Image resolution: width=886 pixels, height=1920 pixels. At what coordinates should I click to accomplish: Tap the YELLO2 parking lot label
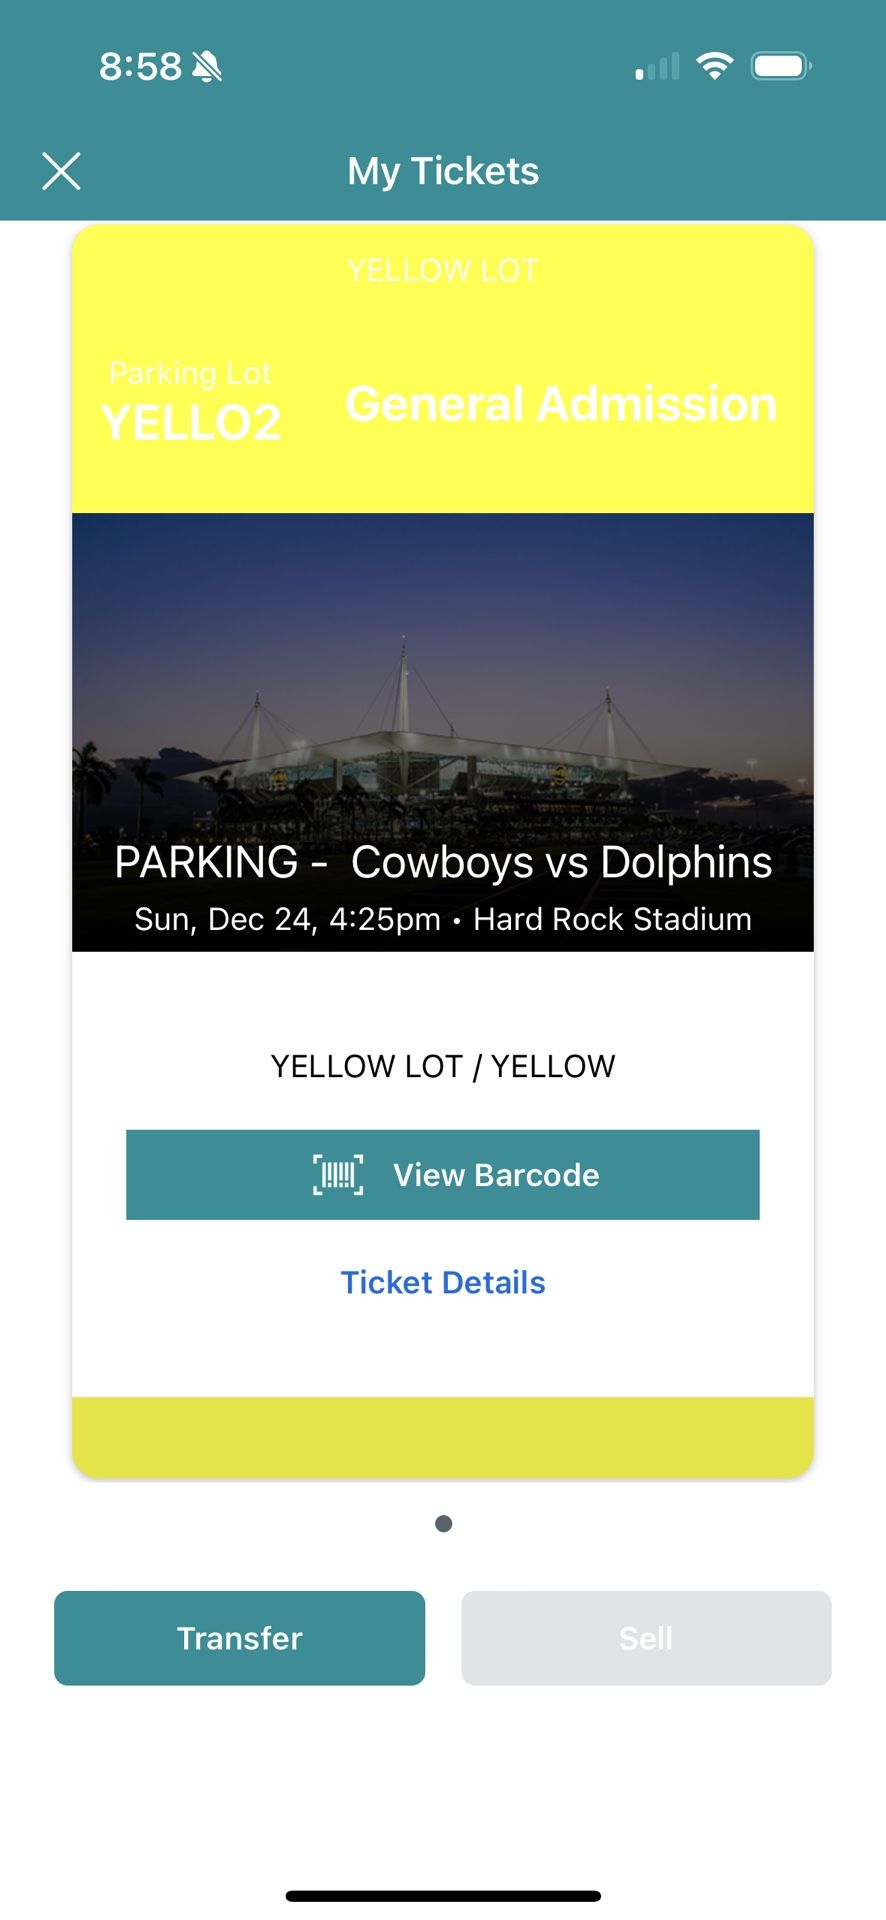click(191, 423)
